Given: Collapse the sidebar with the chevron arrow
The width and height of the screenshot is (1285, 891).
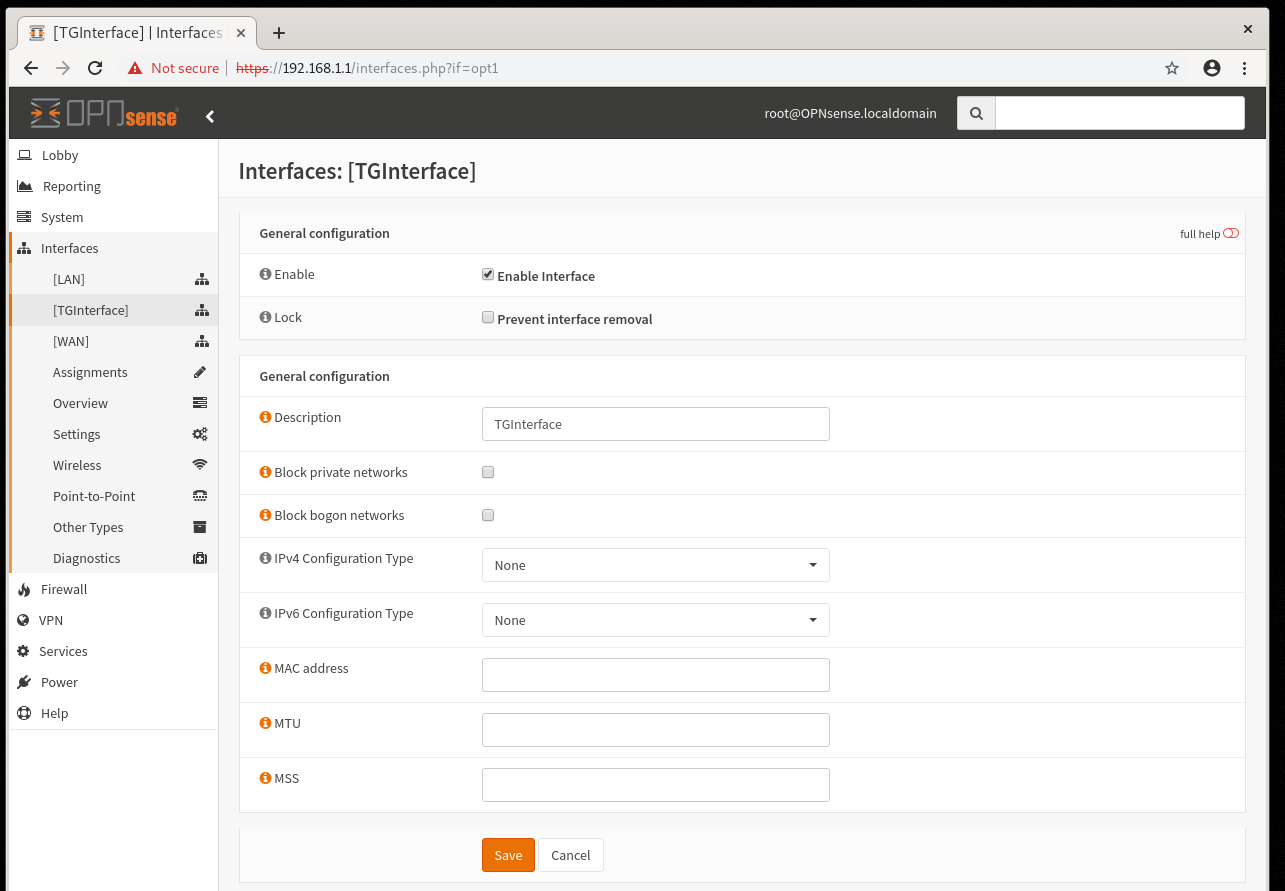Looking at the screenshot, I should click(x=210, y=115).
